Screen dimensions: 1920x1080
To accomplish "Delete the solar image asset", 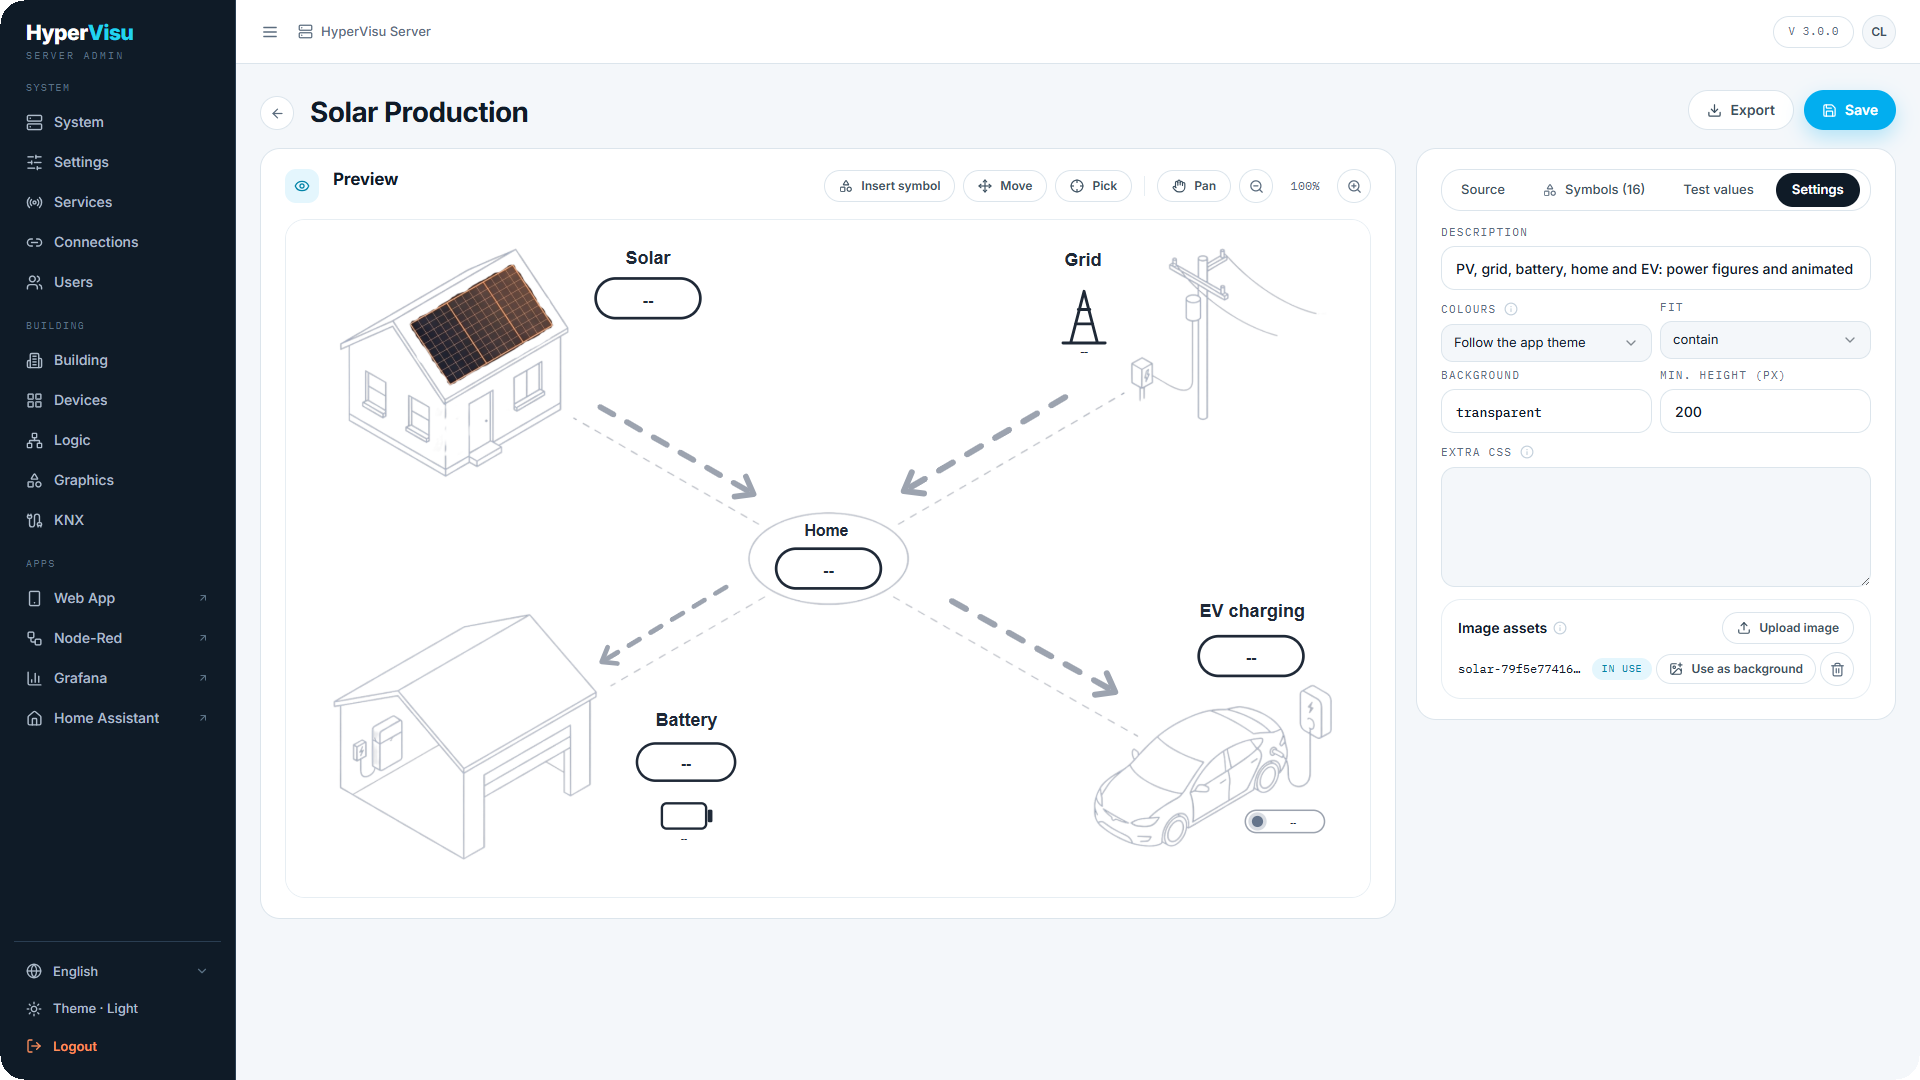I will pyautogui.click(x=1837, y=669).
